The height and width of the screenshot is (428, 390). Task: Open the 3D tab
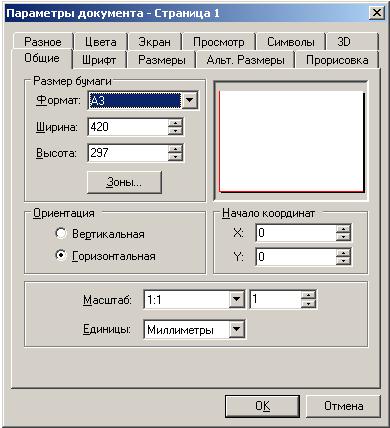[344, 42]
